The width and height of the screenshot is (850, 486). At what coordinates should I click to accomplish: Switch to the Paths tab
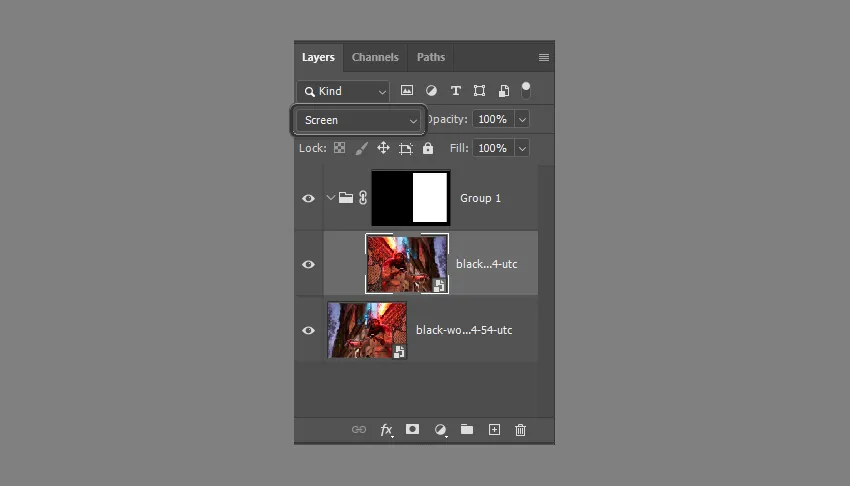[431, 57]
